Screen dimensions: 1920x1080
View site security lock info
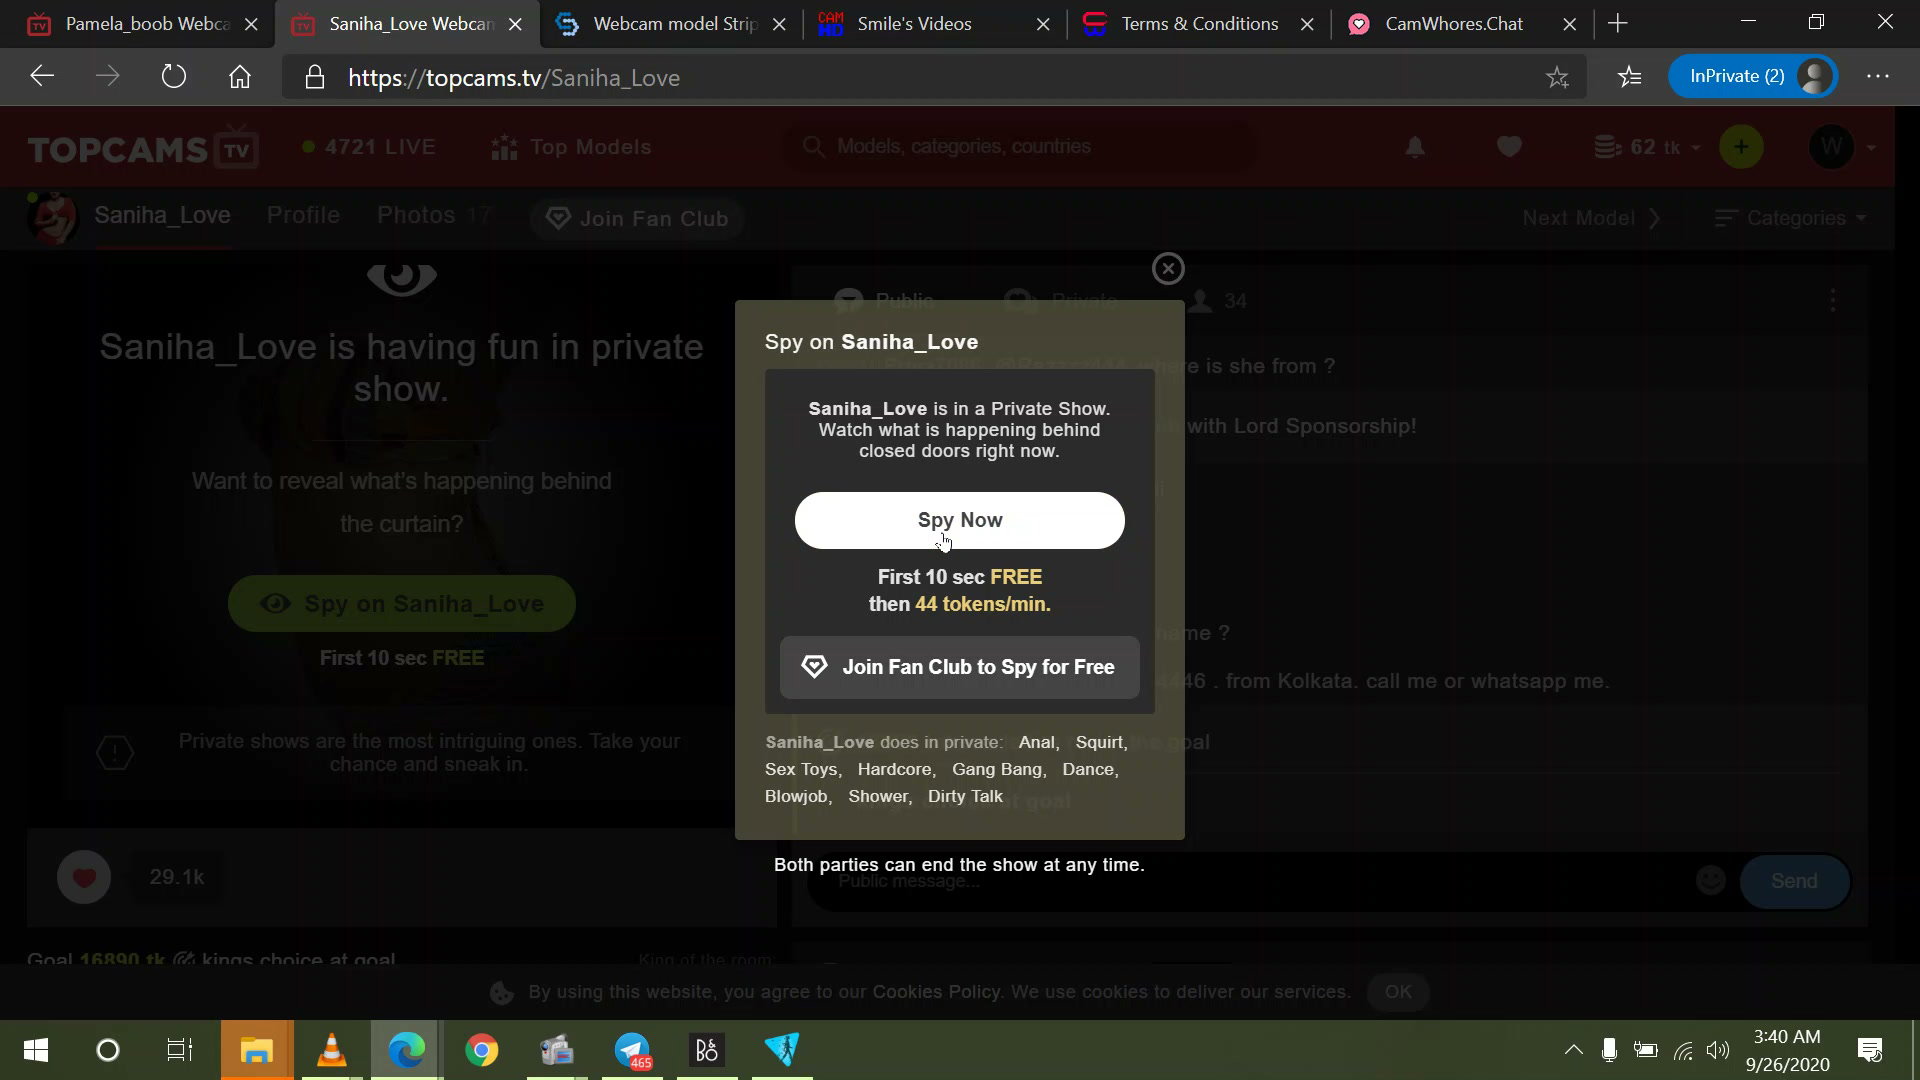tap(315, 78)
